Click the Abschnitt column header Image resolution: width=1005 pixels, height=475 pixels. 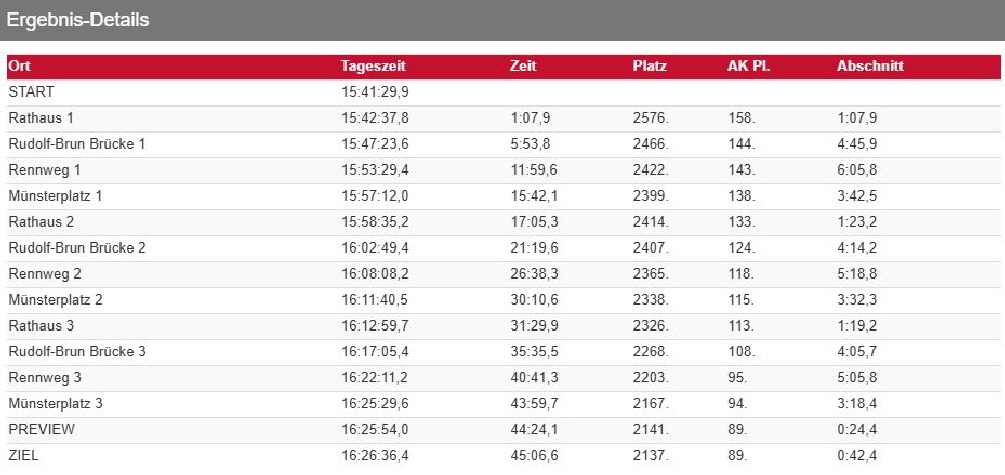870,67
